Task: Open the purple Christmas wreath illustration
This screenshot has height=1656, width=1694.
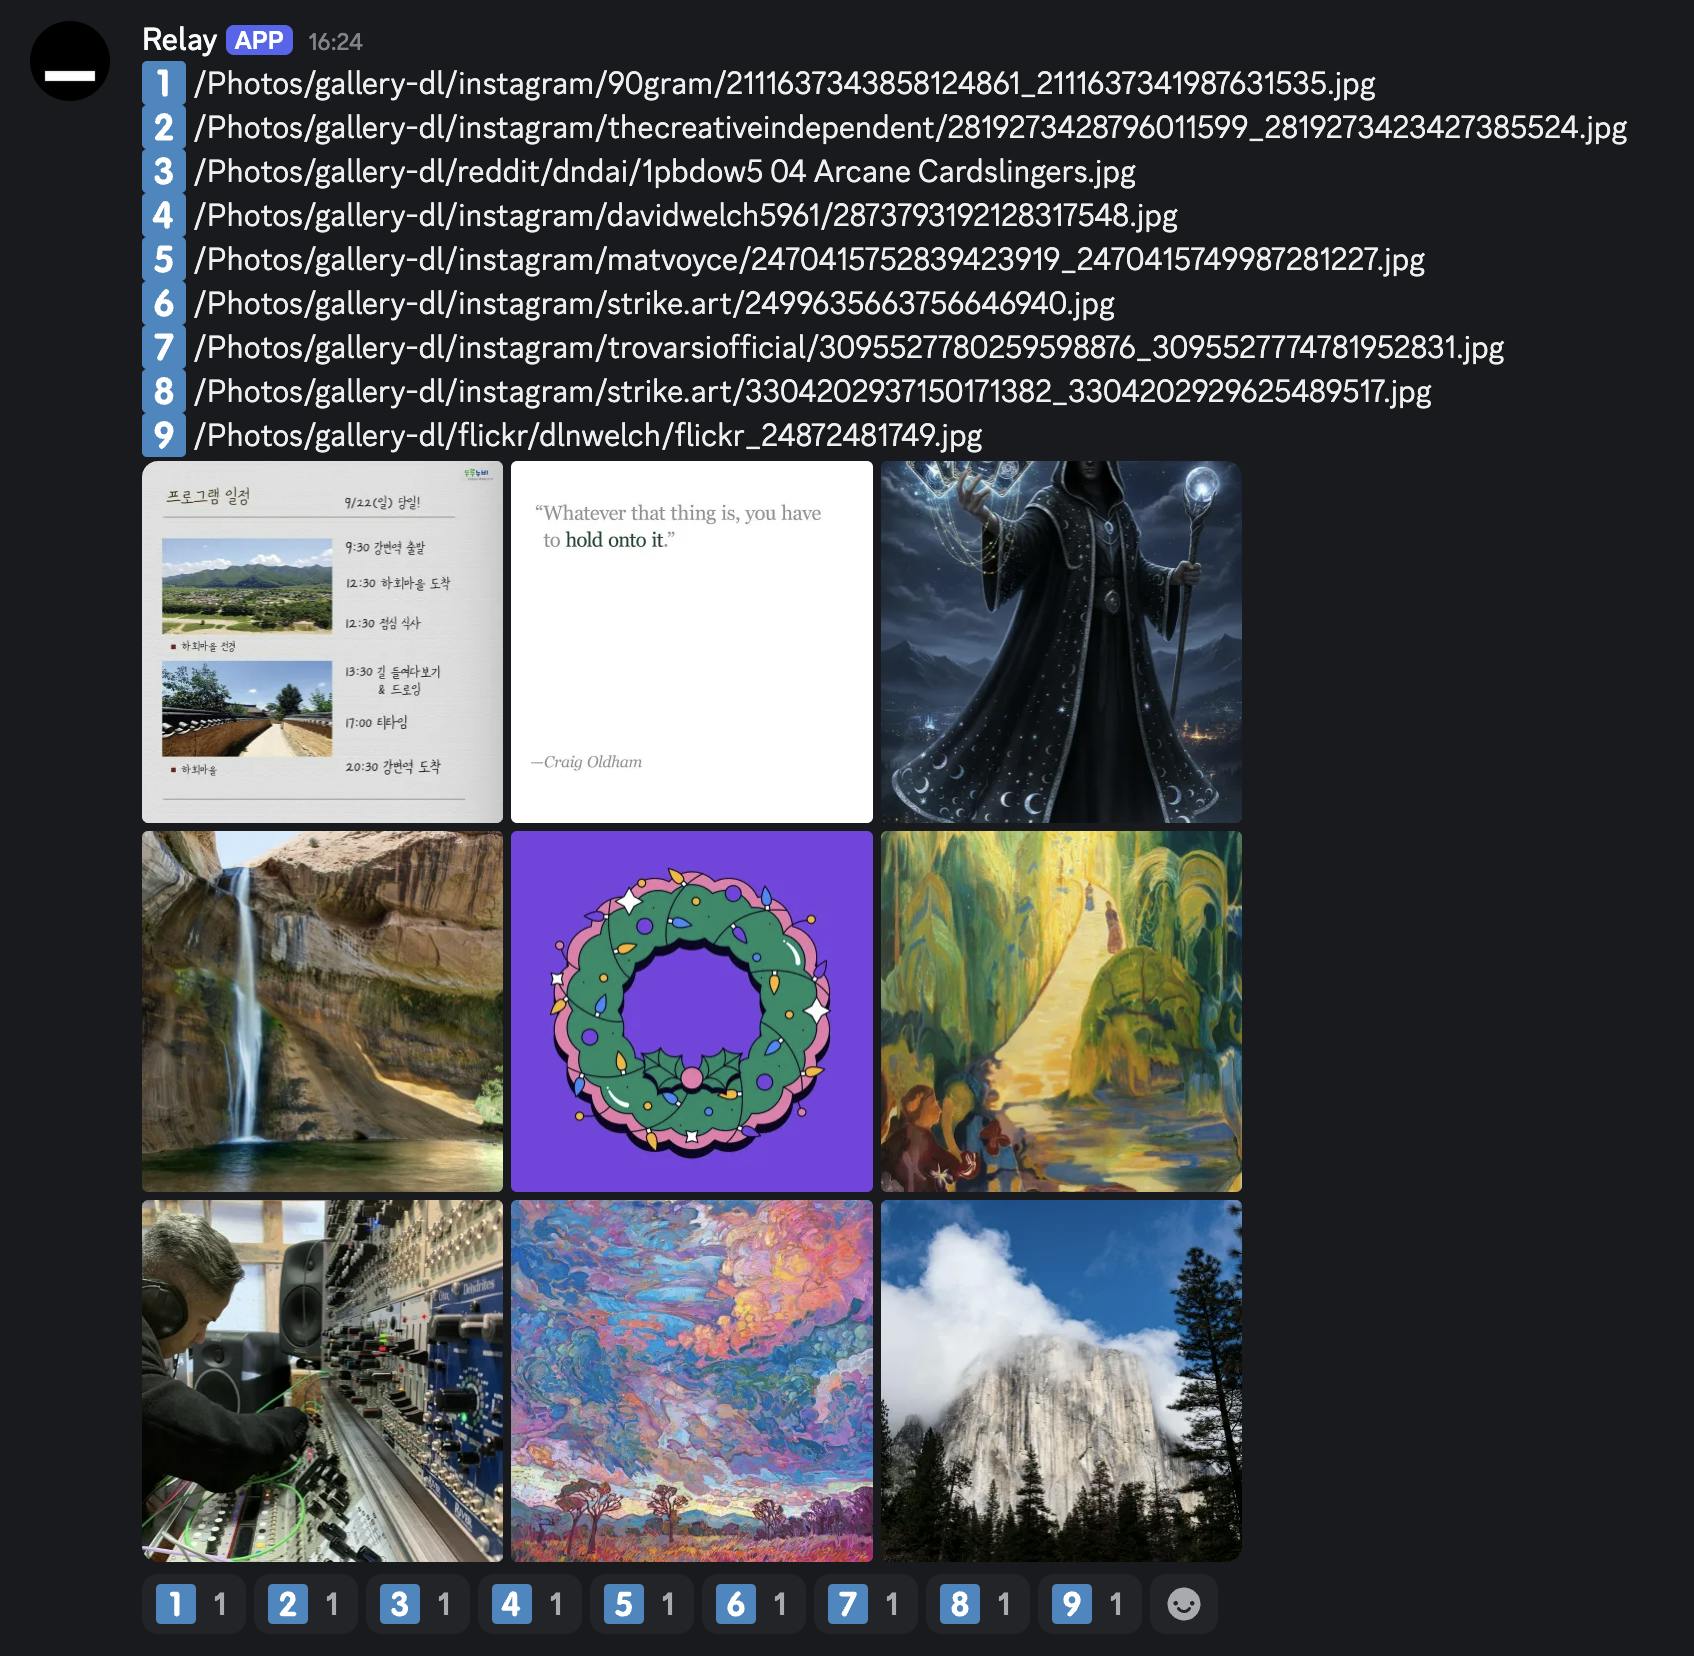Action: pyautogui.click(x=691, y=1011)
